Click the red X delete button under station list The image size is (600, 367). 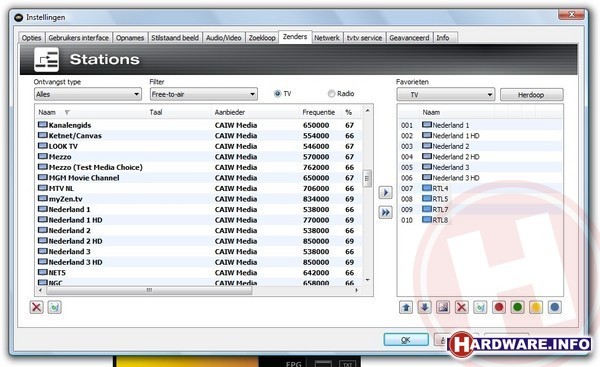(x=36, y=307)
